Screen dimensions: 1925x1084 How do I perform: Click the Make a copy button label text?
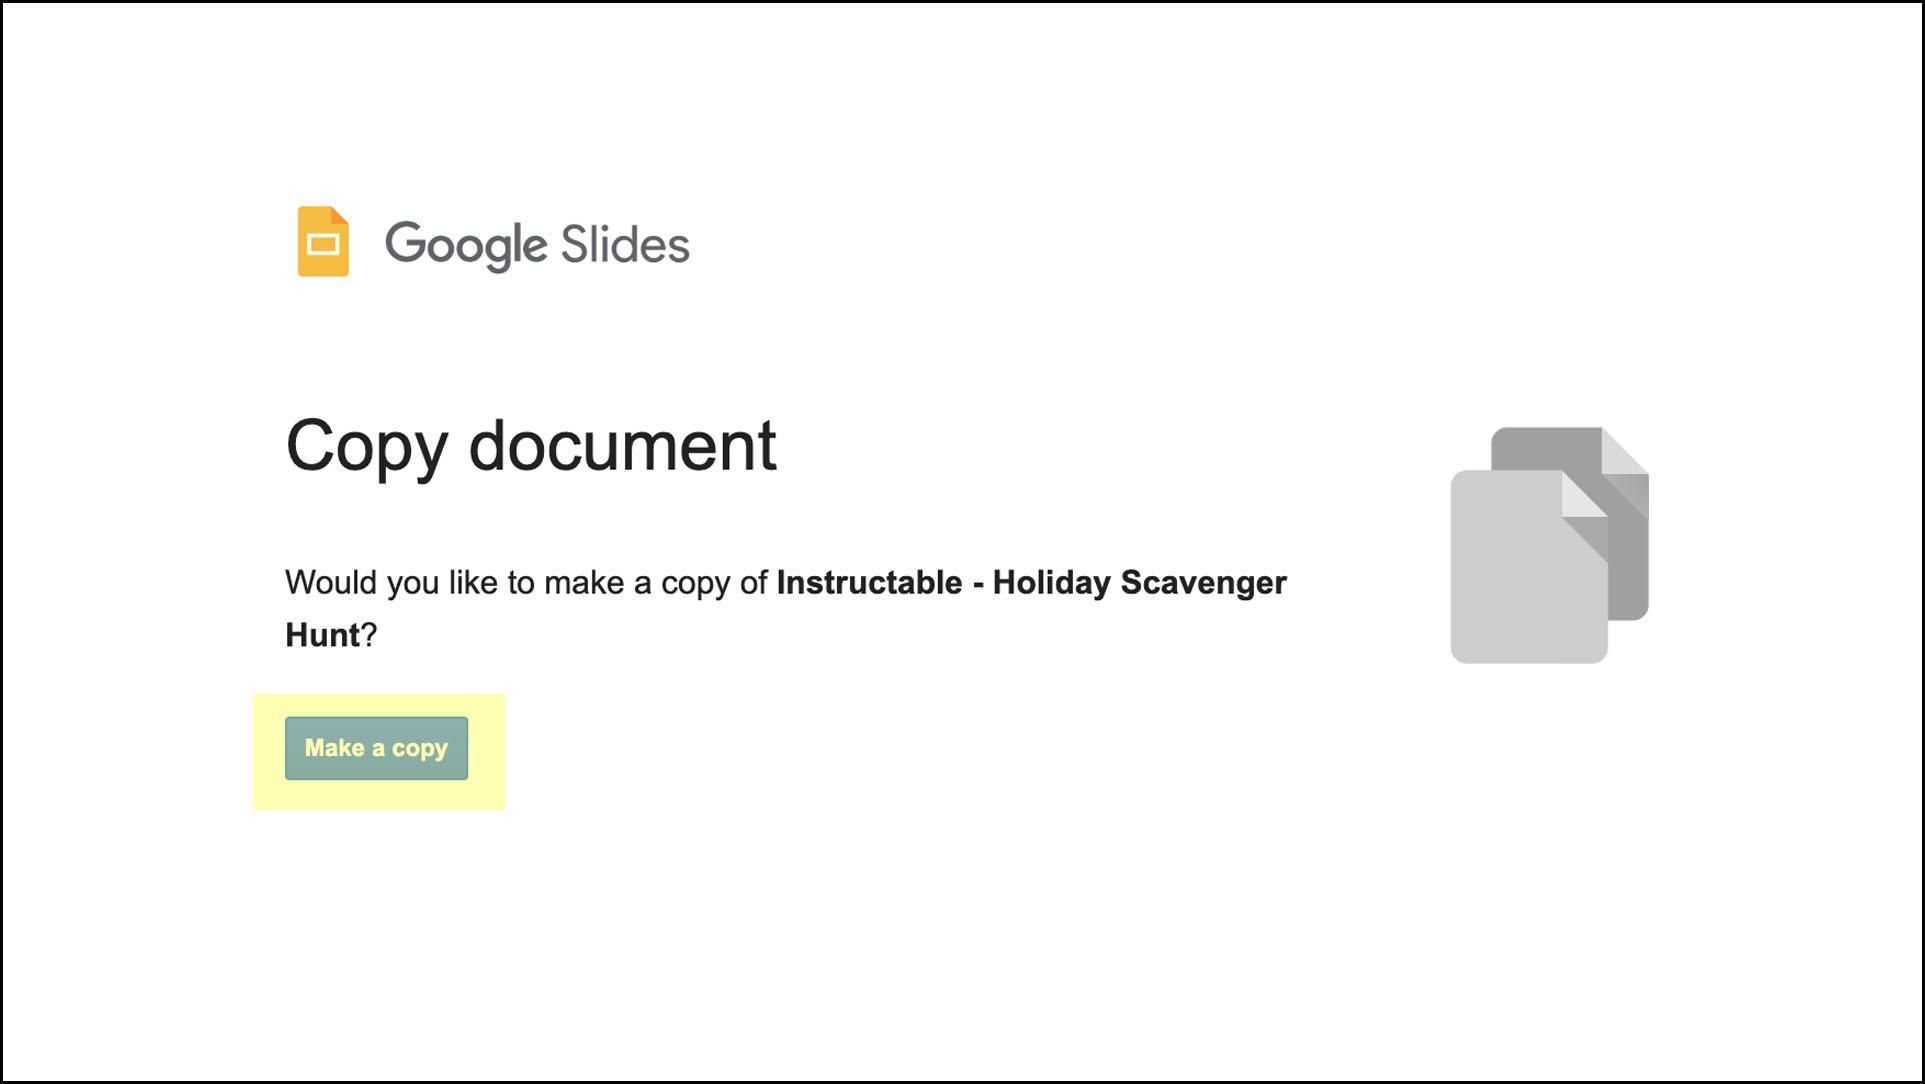(x=376, y=748)
